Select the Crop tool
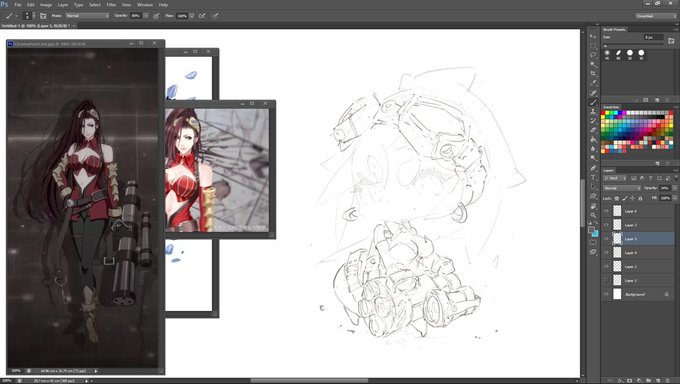The image size is (680, 384). (x=593, y=74)
